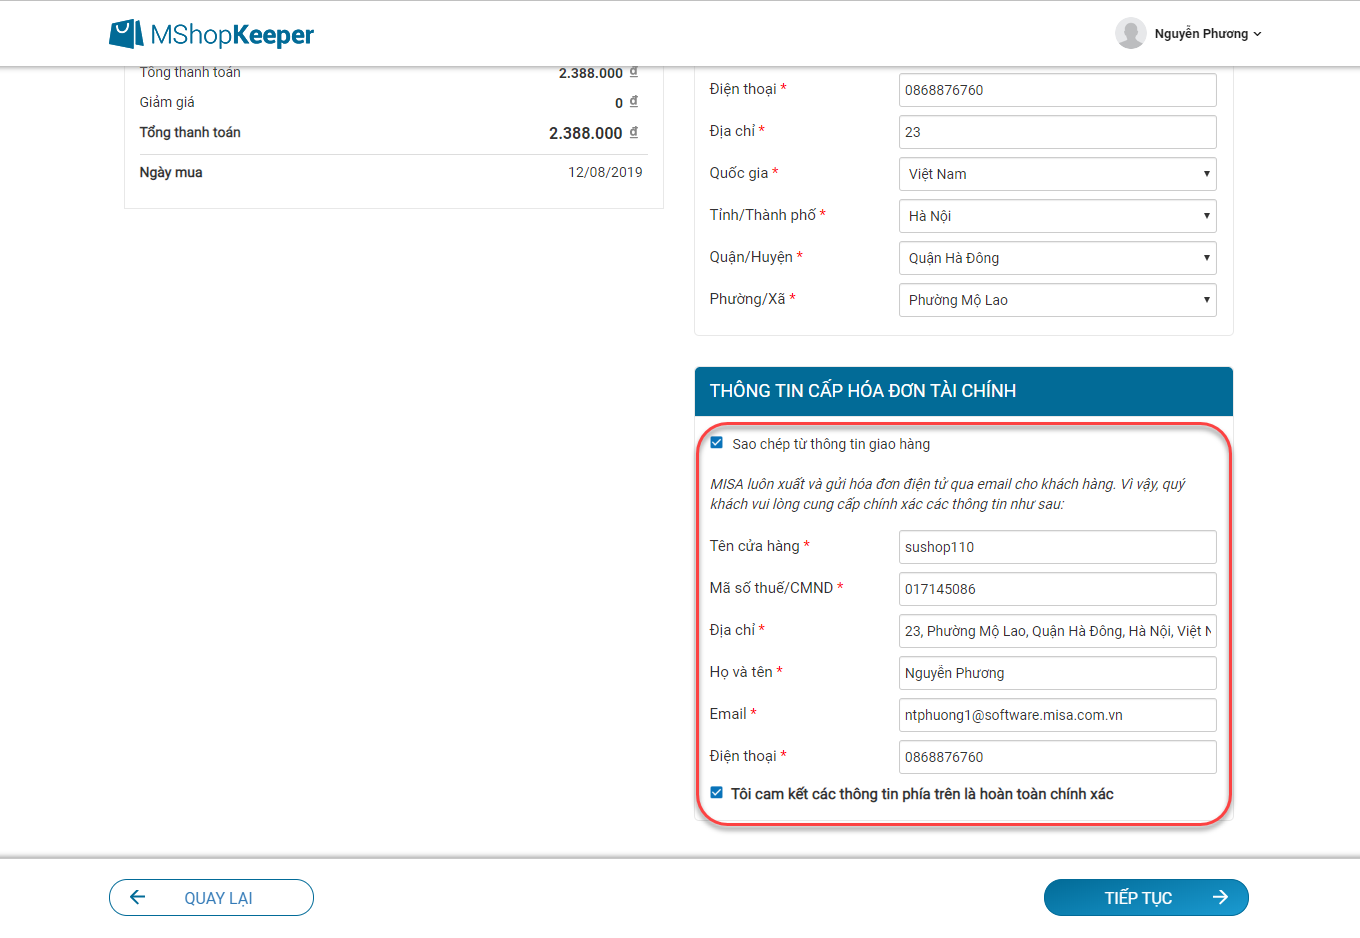The image size is (1360, 938).
Task: Click the Mã số thuế/CMND field
Action: 1057,589
